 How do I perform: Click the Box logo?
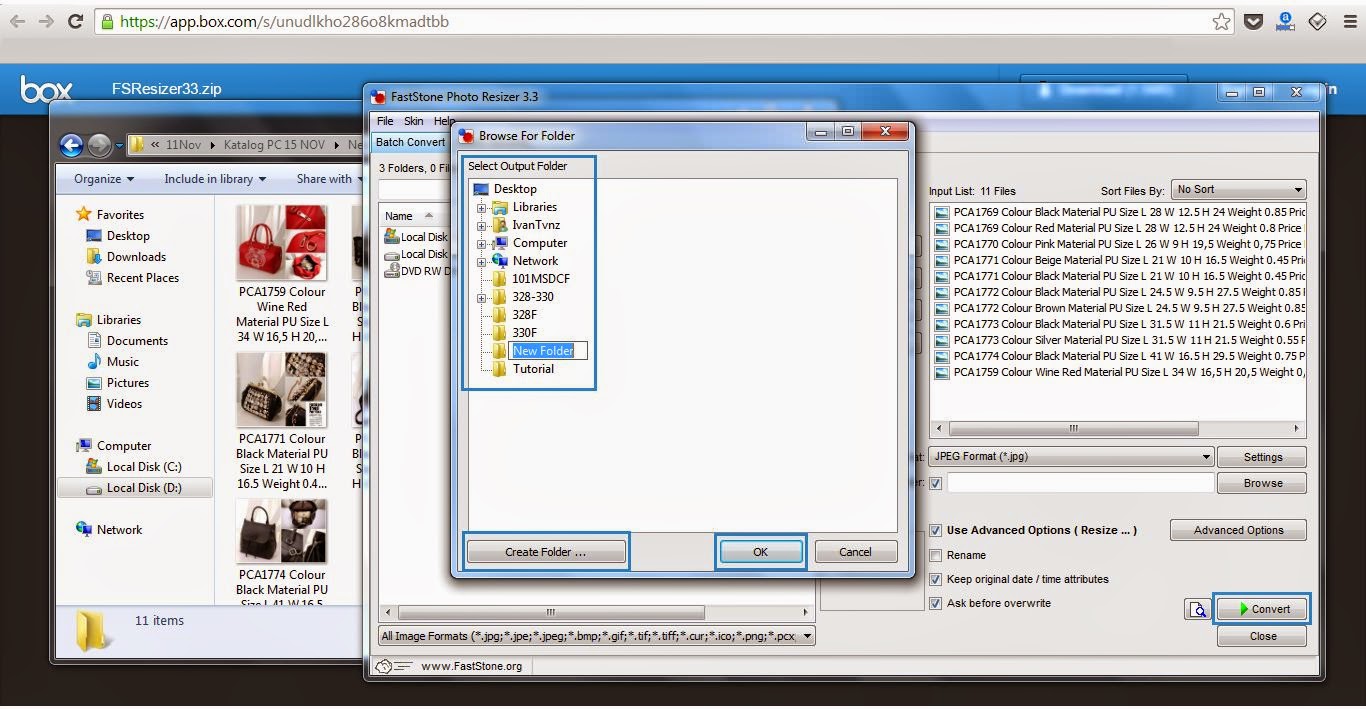click(46, 90)
